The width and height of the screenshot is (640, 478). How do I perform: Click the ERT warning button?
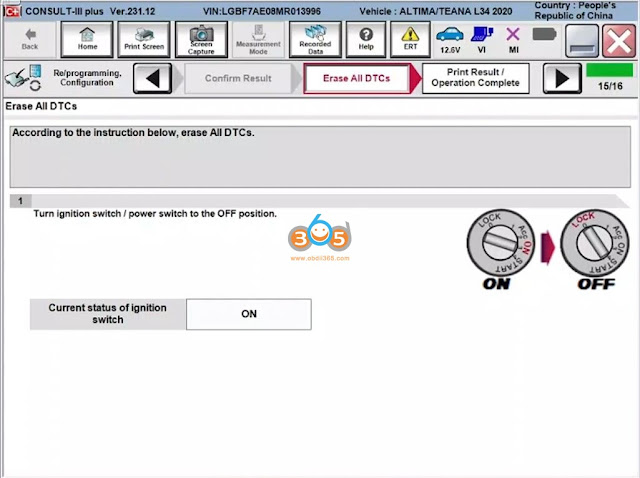click(410, 40)
